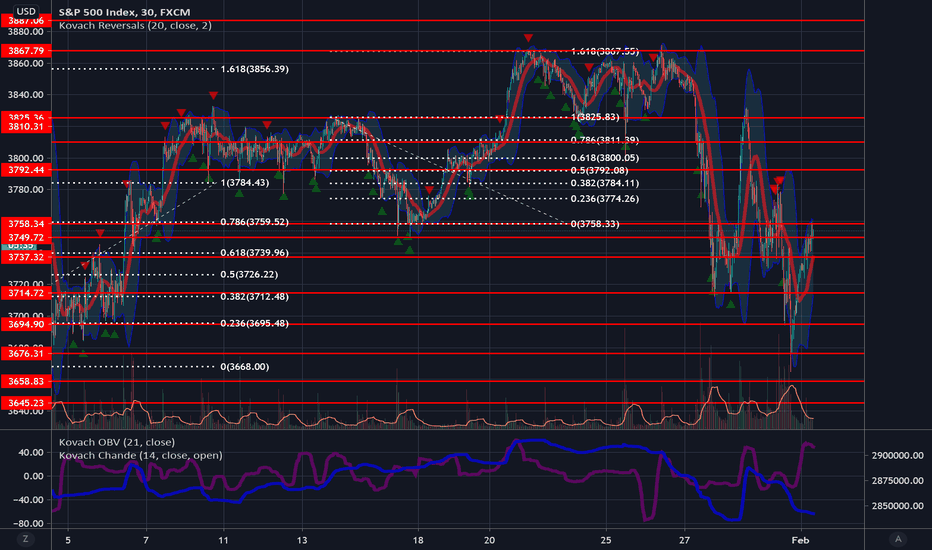Click the 2850000.00 OBV scale value

[x=898, y=506]
